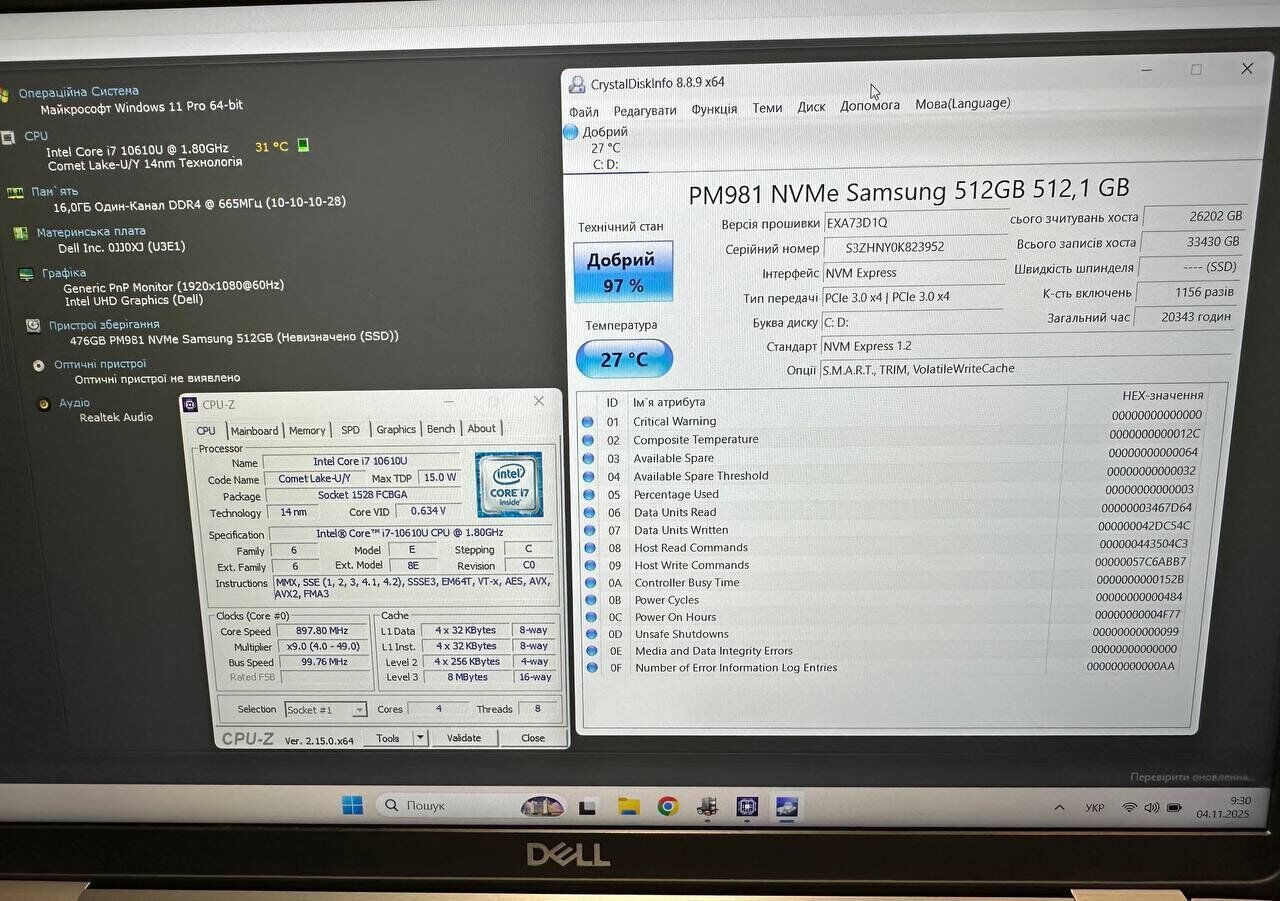Open File Explorer from the taskbar
Screen dimensions: 1280x901
628,806
